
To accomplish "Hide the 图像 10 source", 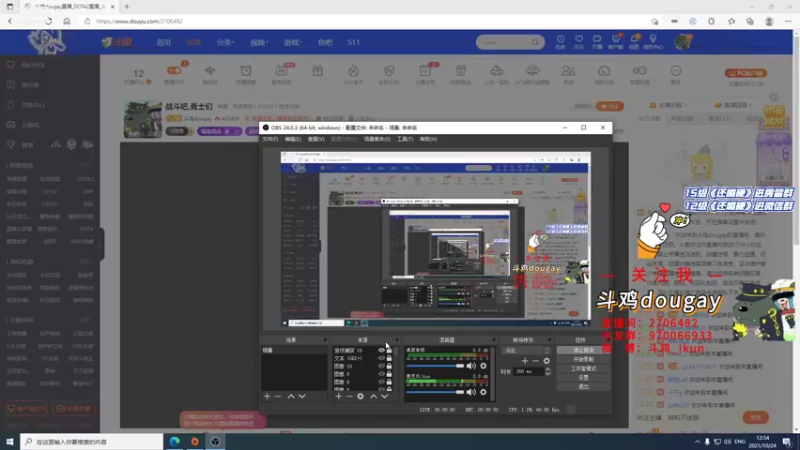I will [381, 366].
